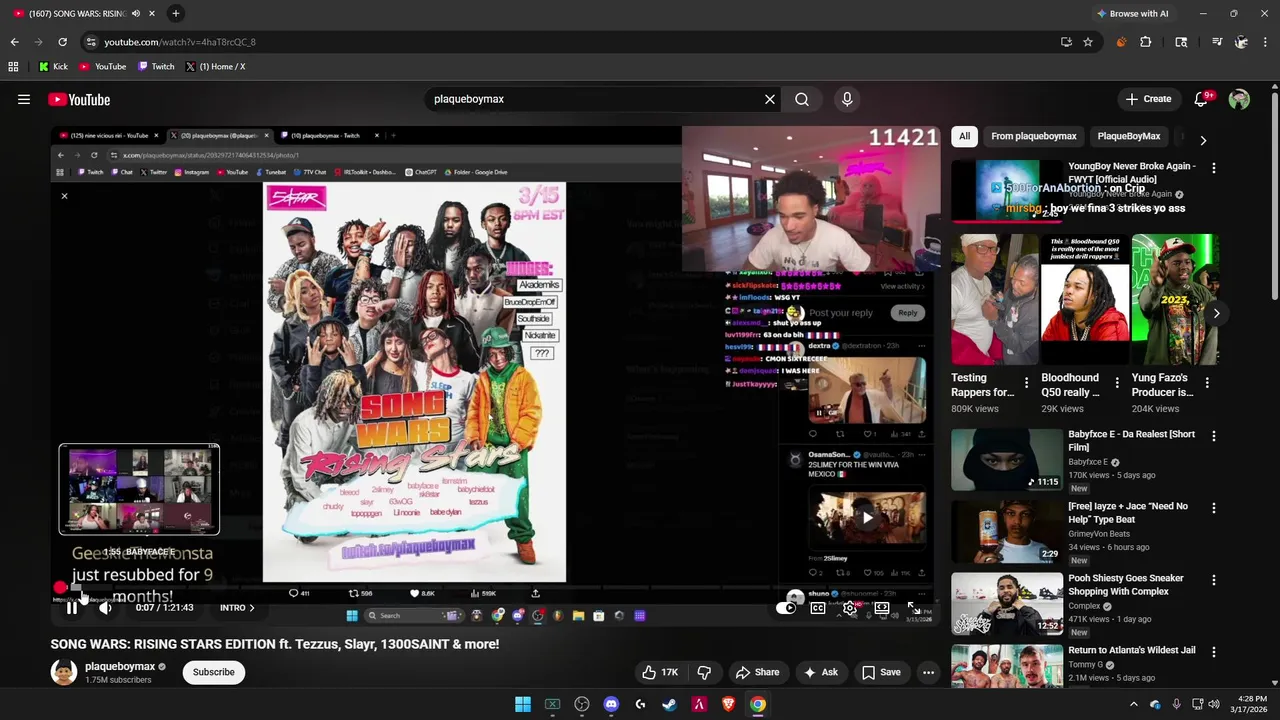
Task: Open Steam from the taskbar
Action: coord(669,704)
